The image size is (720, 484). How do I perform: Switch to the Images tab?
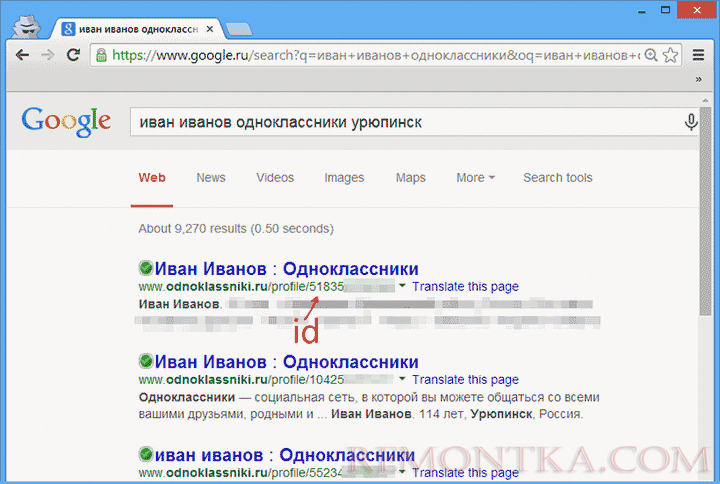pyautogui.click(x=344, y=178)
